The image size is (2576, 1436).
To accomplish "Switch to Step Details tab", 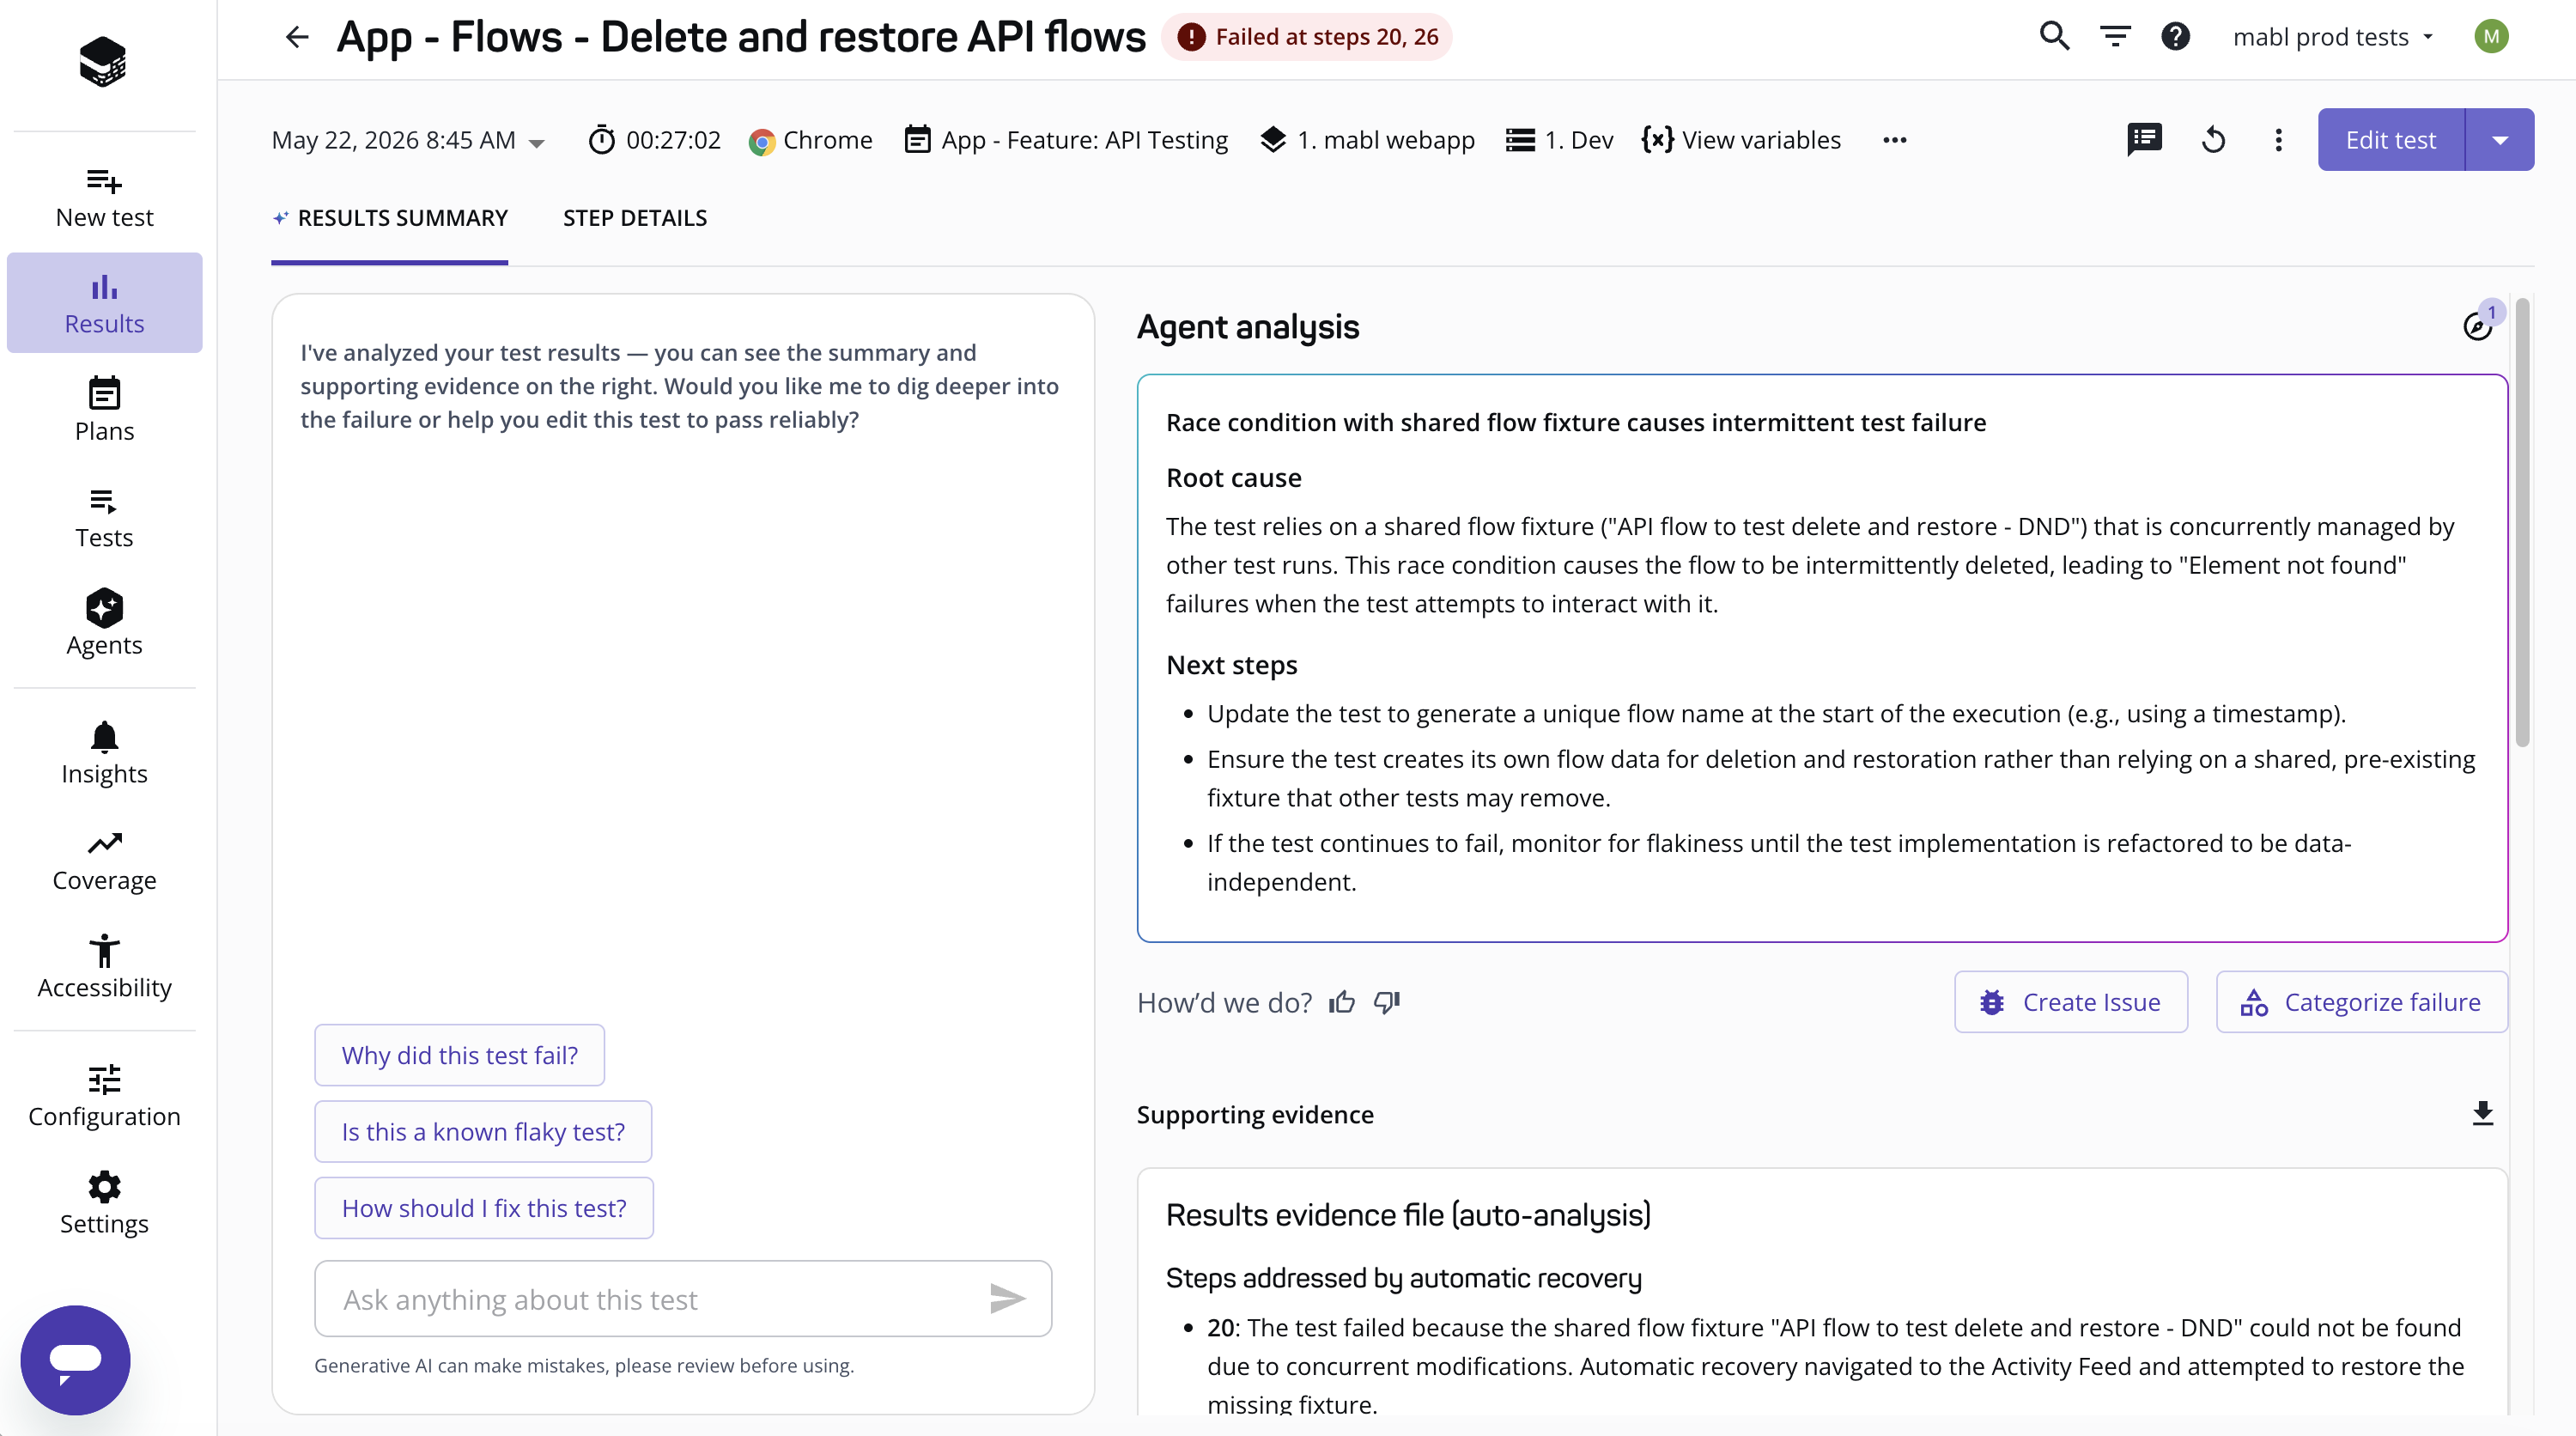I will 635,218.
